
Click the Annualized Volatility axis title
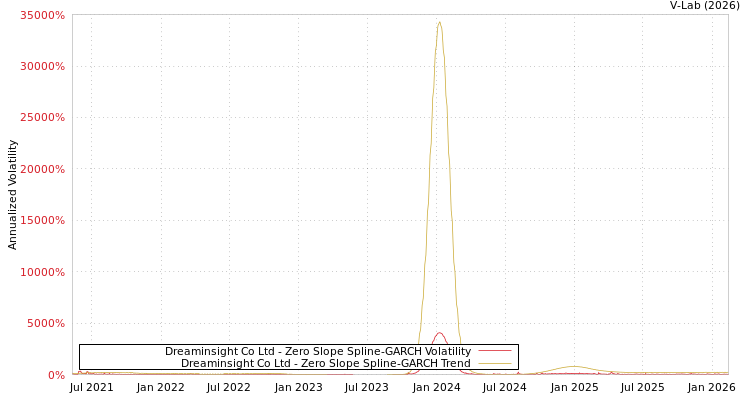12,195
